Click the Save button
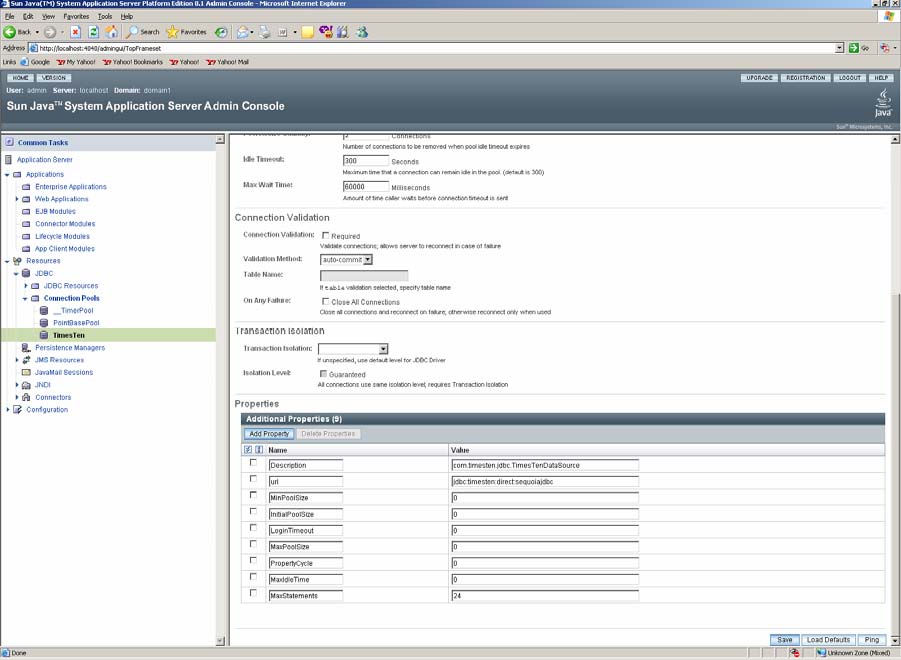This screenshot has width=901, height=660. pyautogui.click(x=784, y=639)
